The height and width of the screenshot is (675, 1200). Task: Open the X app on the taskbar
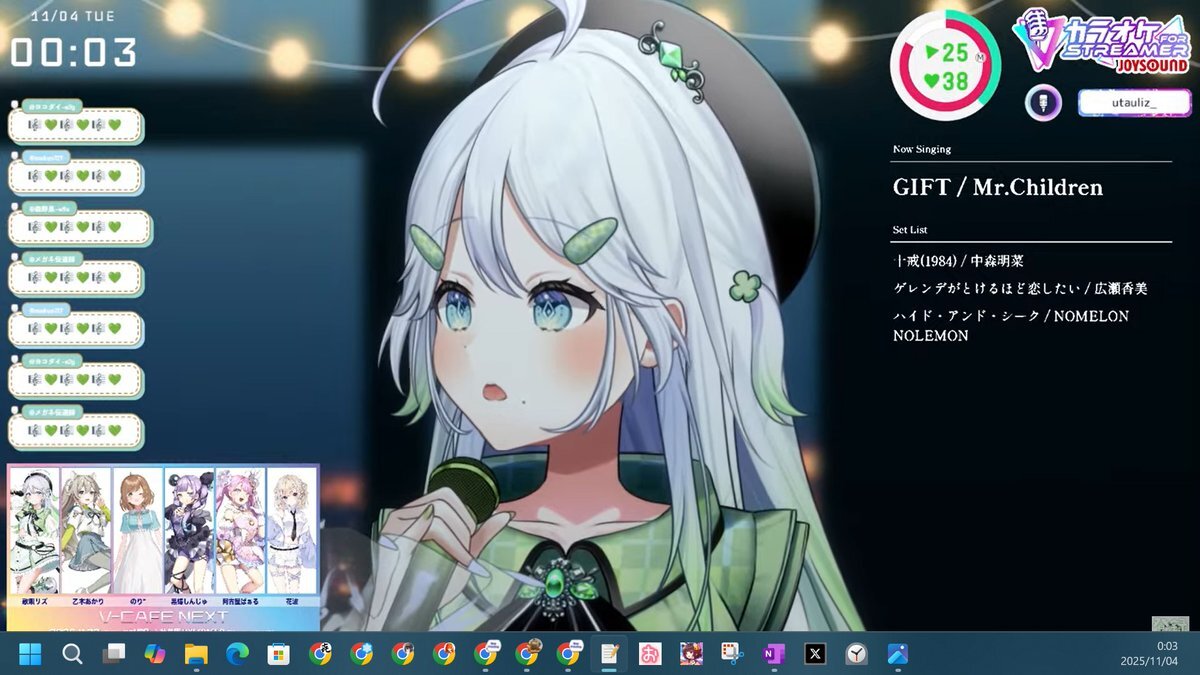(x=815, y=654)
